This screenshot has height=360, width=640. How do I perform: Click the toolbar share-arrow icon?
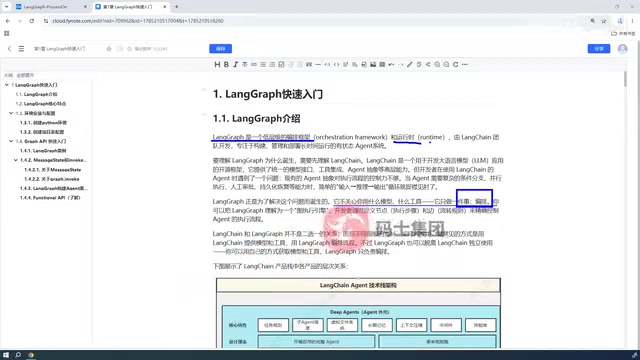[428, 64]
